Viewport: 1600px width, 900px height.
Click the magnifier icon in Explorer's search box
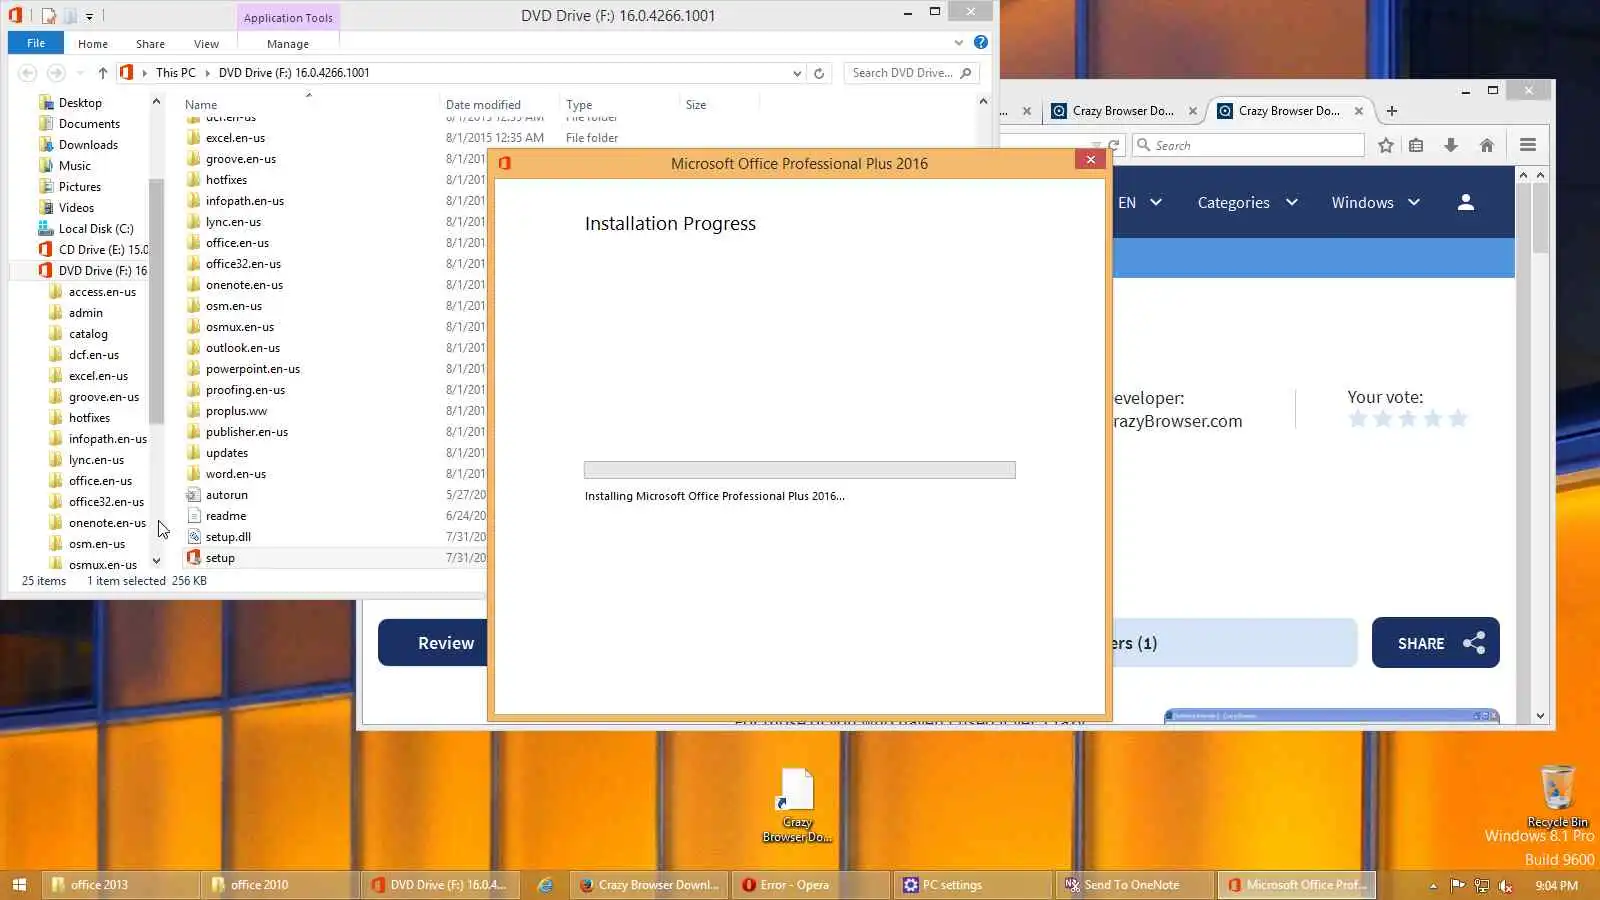click(966, 73)
